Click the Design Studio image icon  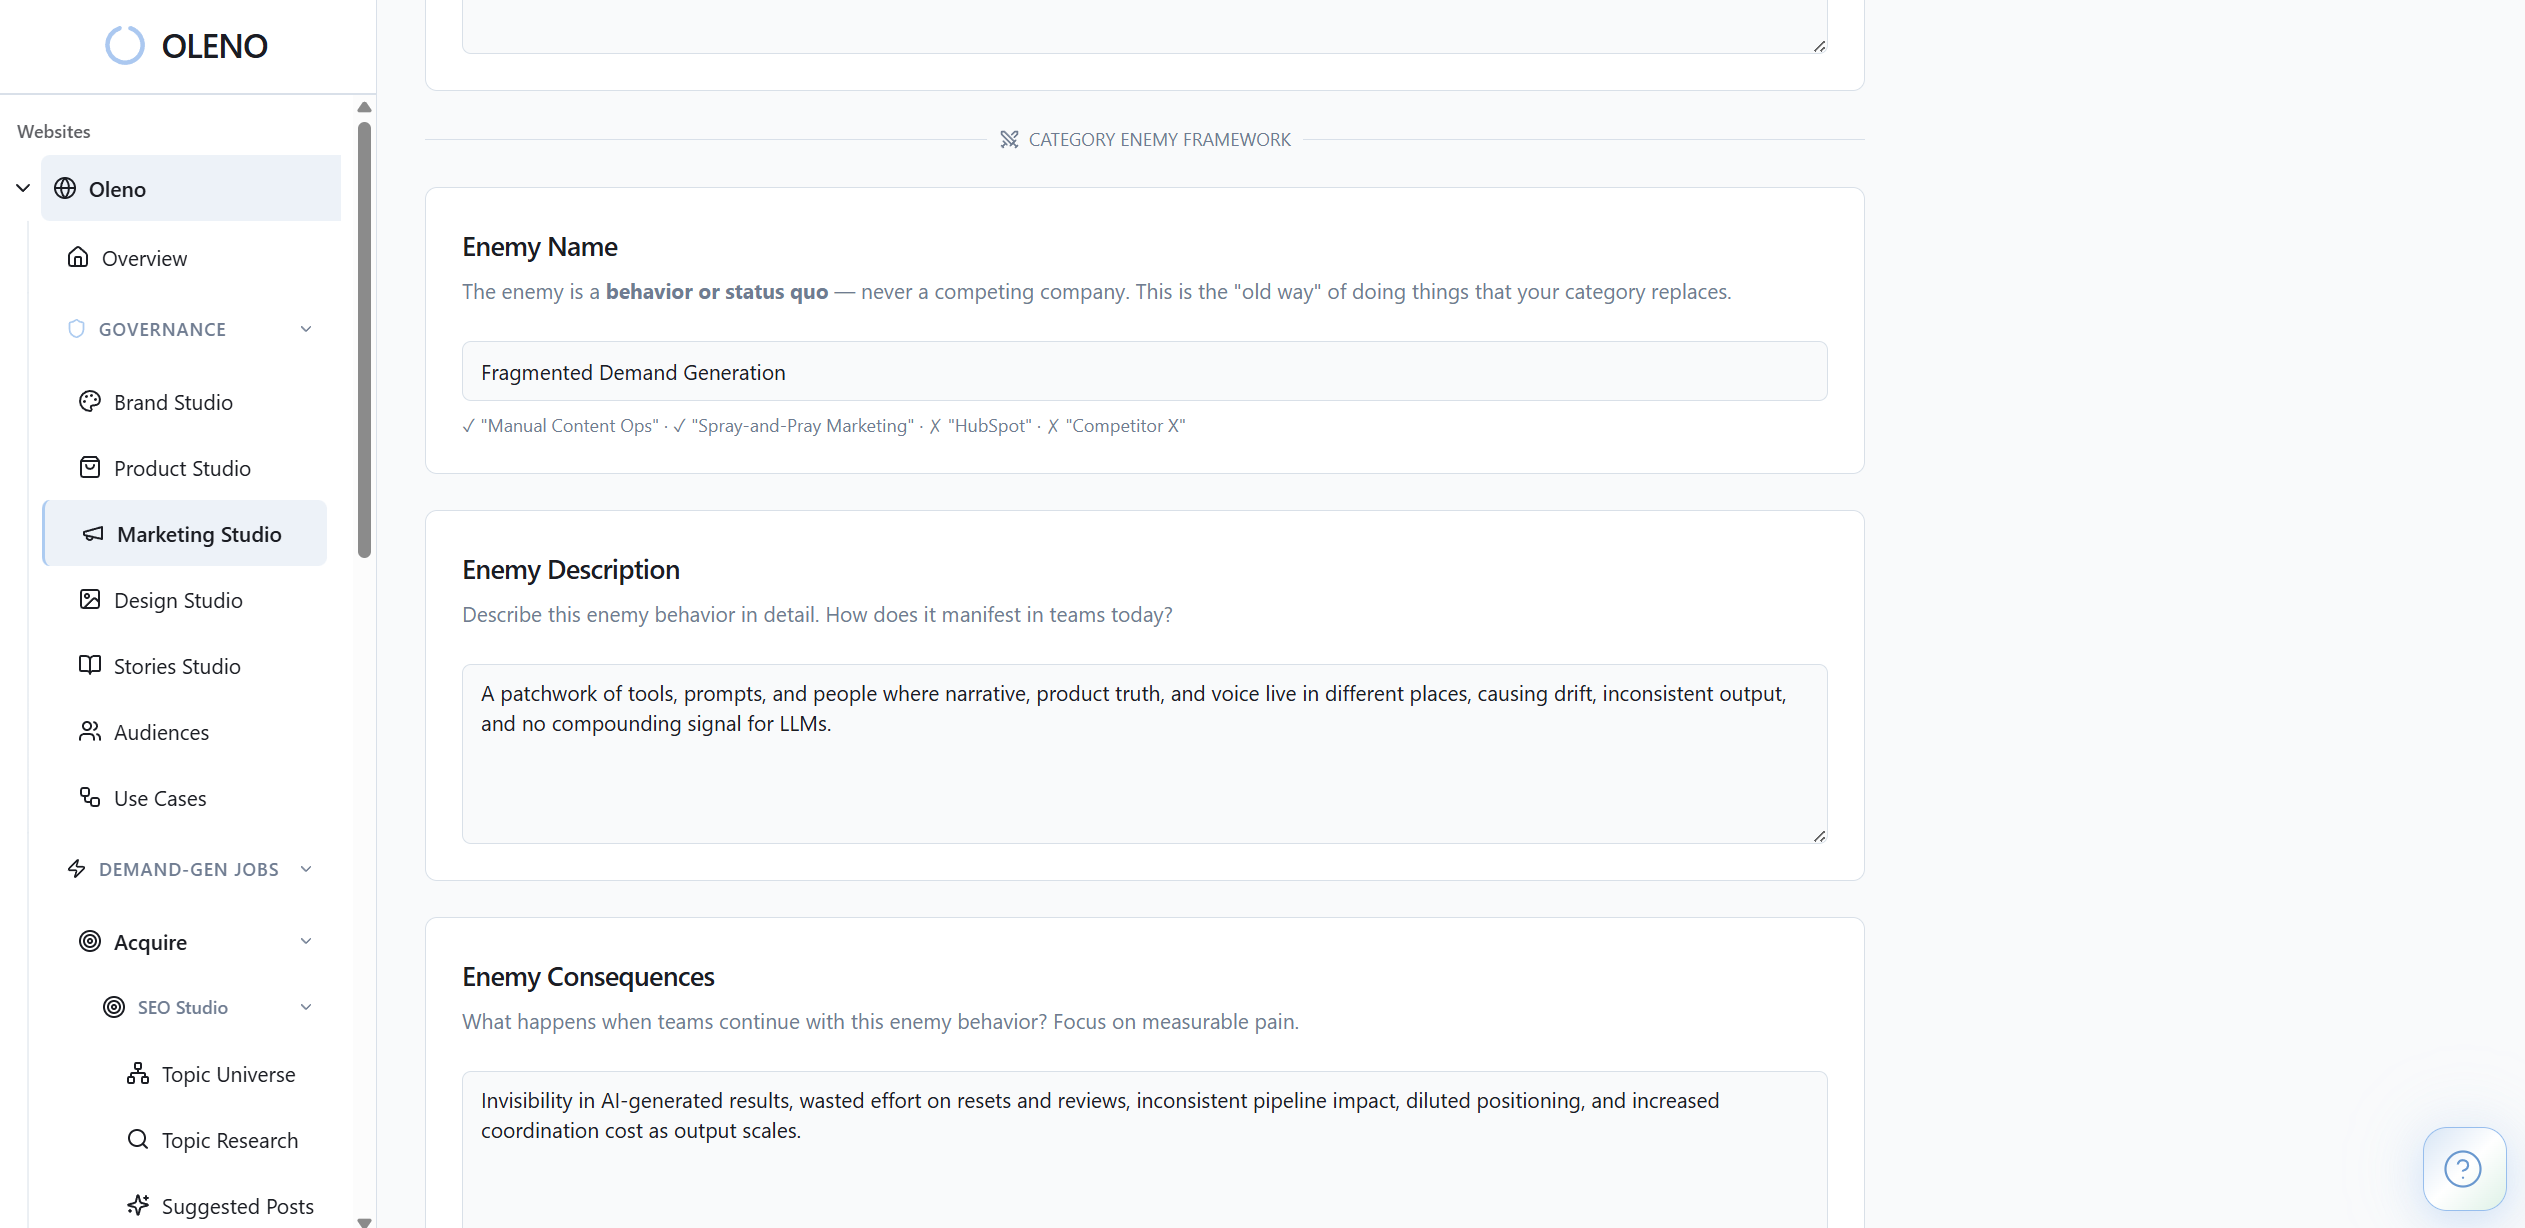point(90,600)
